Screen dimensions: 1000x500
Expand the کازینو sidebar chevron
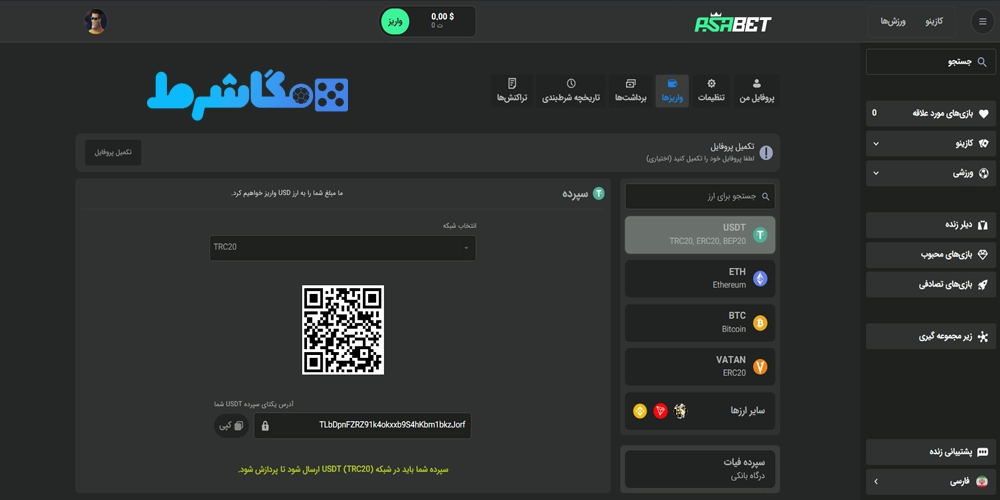(x=876, y=143)
